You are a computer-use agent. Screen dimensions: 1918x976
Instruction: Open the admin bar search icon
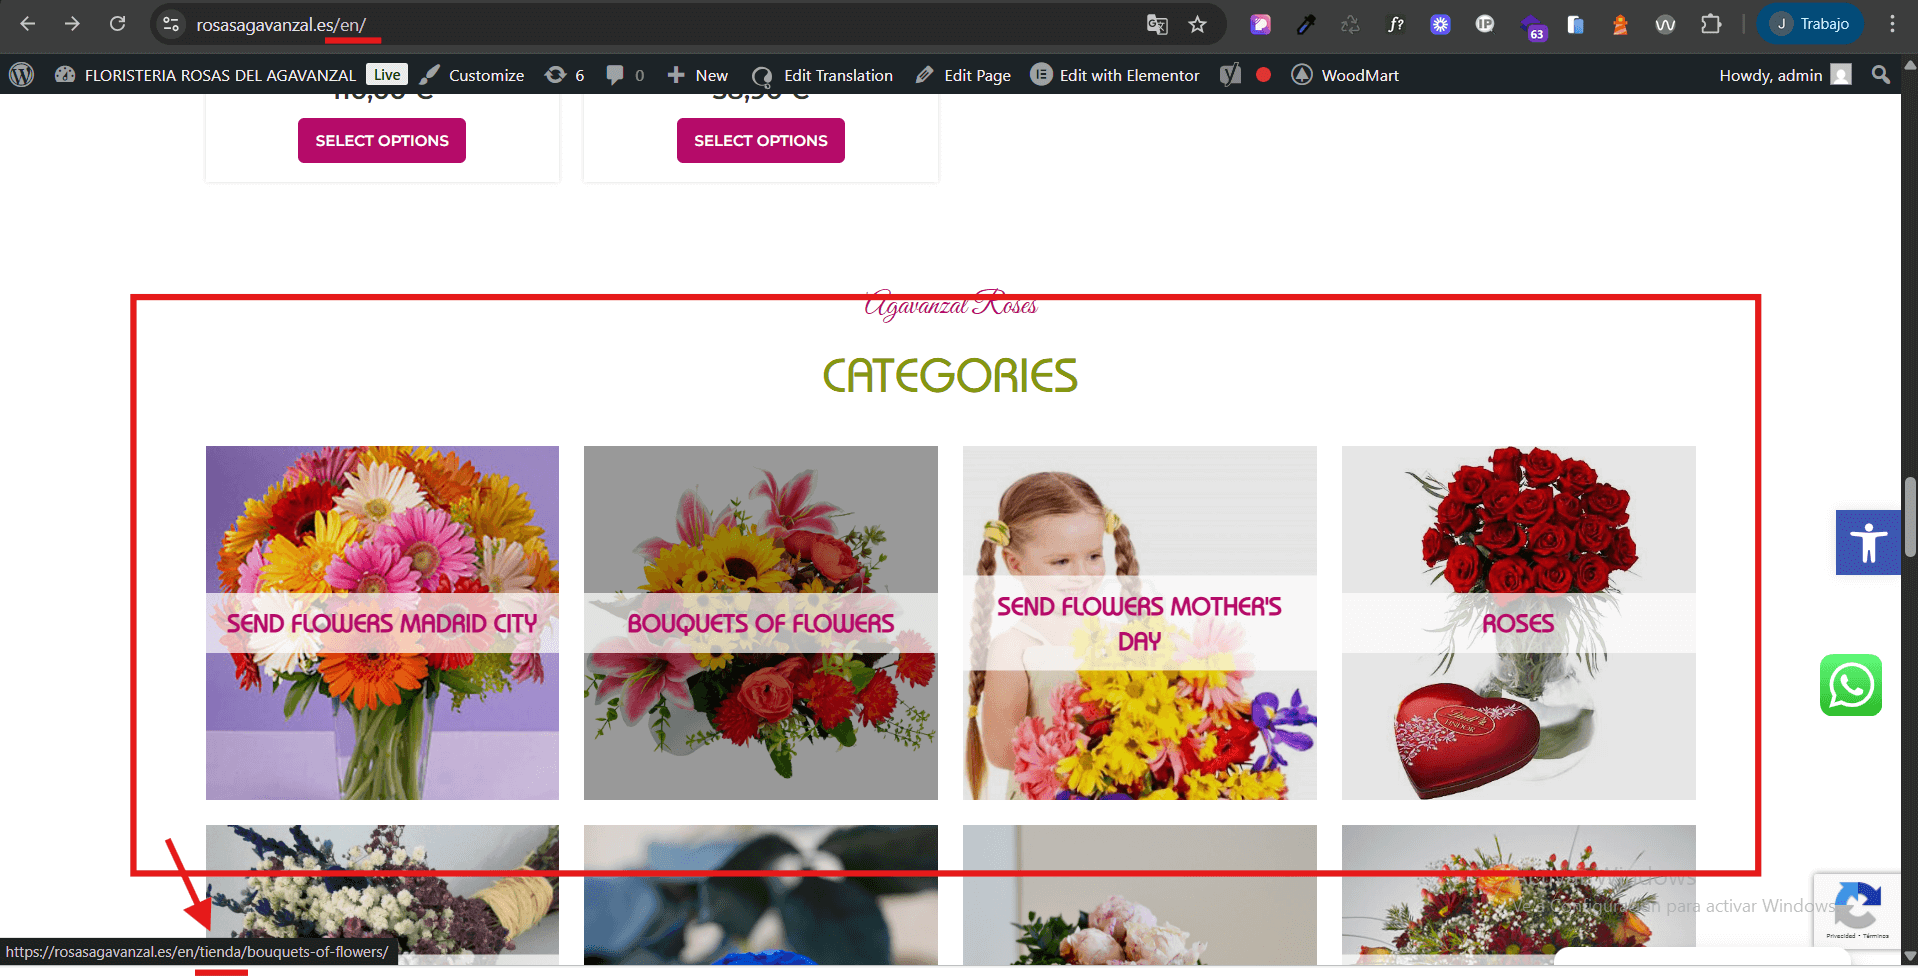pos(1880,75)
